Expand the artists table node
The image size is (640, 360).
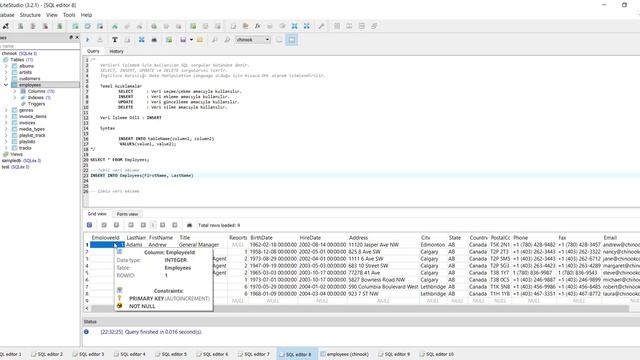point(6,72)
